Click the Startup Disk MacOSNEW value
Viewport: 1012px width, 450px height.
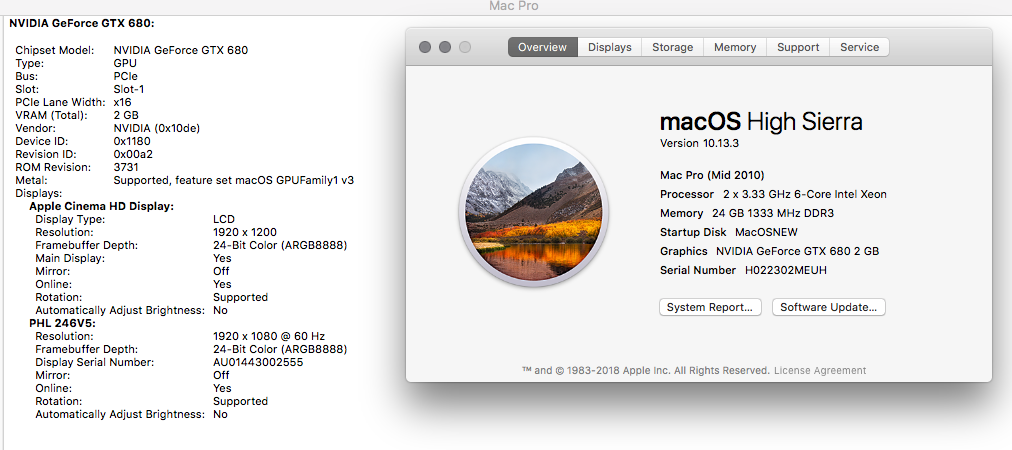pyautogui.click(x=766, y=232)
